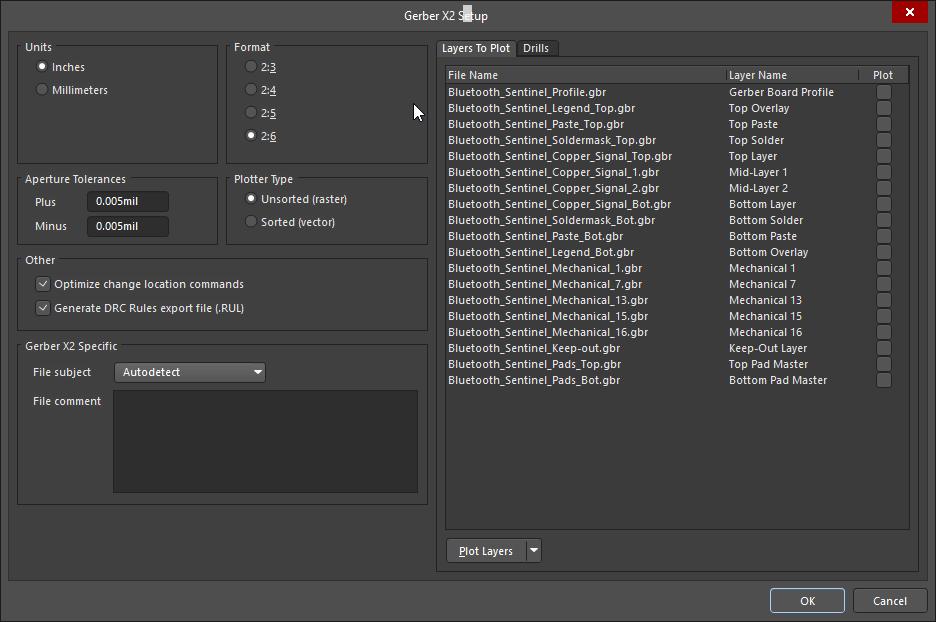This screenshot has width=936, height=622.
Task: Click the Plot Layers button
Action: [x=486, y=551]
